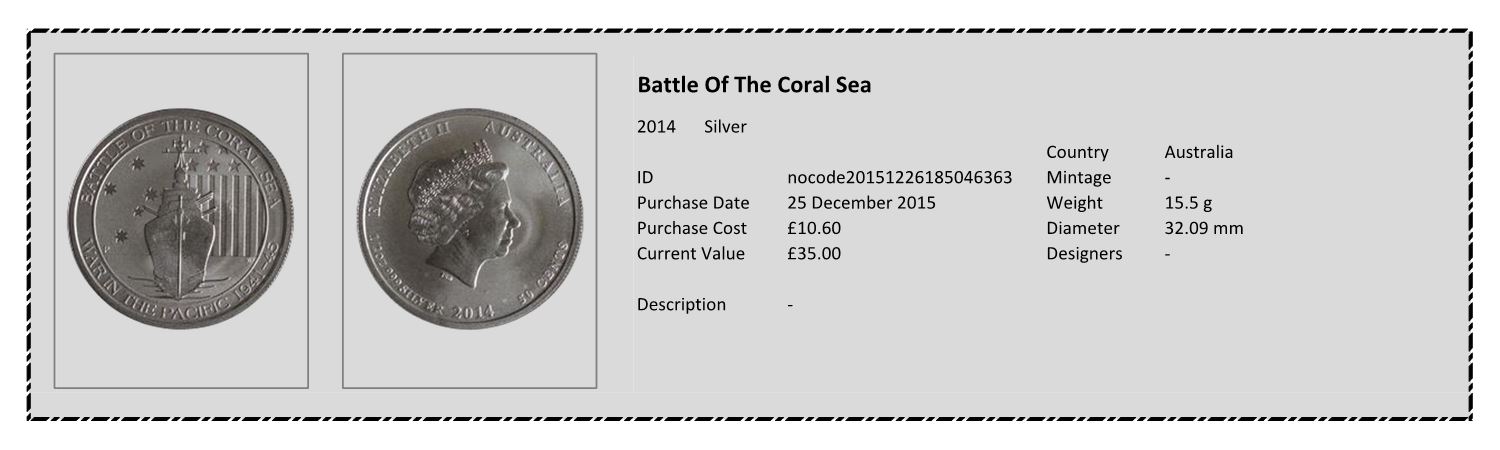Click the Purchase Date label
This screenshot has width=1500, height=450.
click(693, 203)
